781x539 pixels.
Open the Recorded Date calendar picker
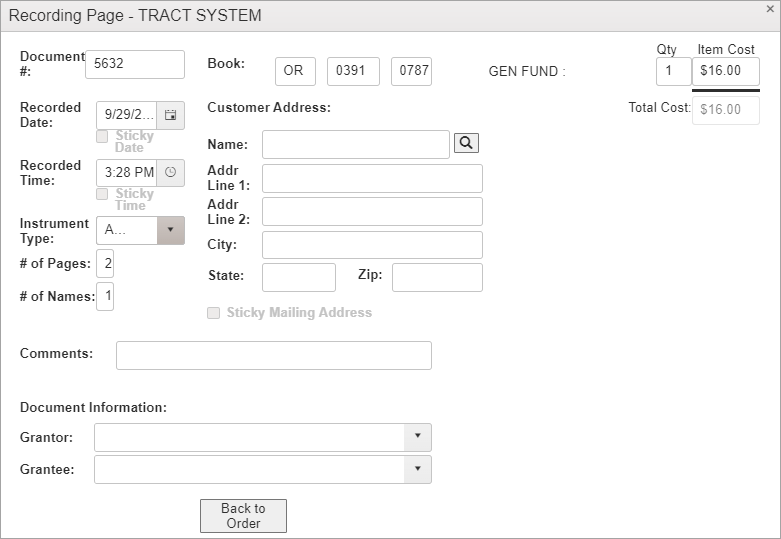pyautogui.click(x=170, y=115)
